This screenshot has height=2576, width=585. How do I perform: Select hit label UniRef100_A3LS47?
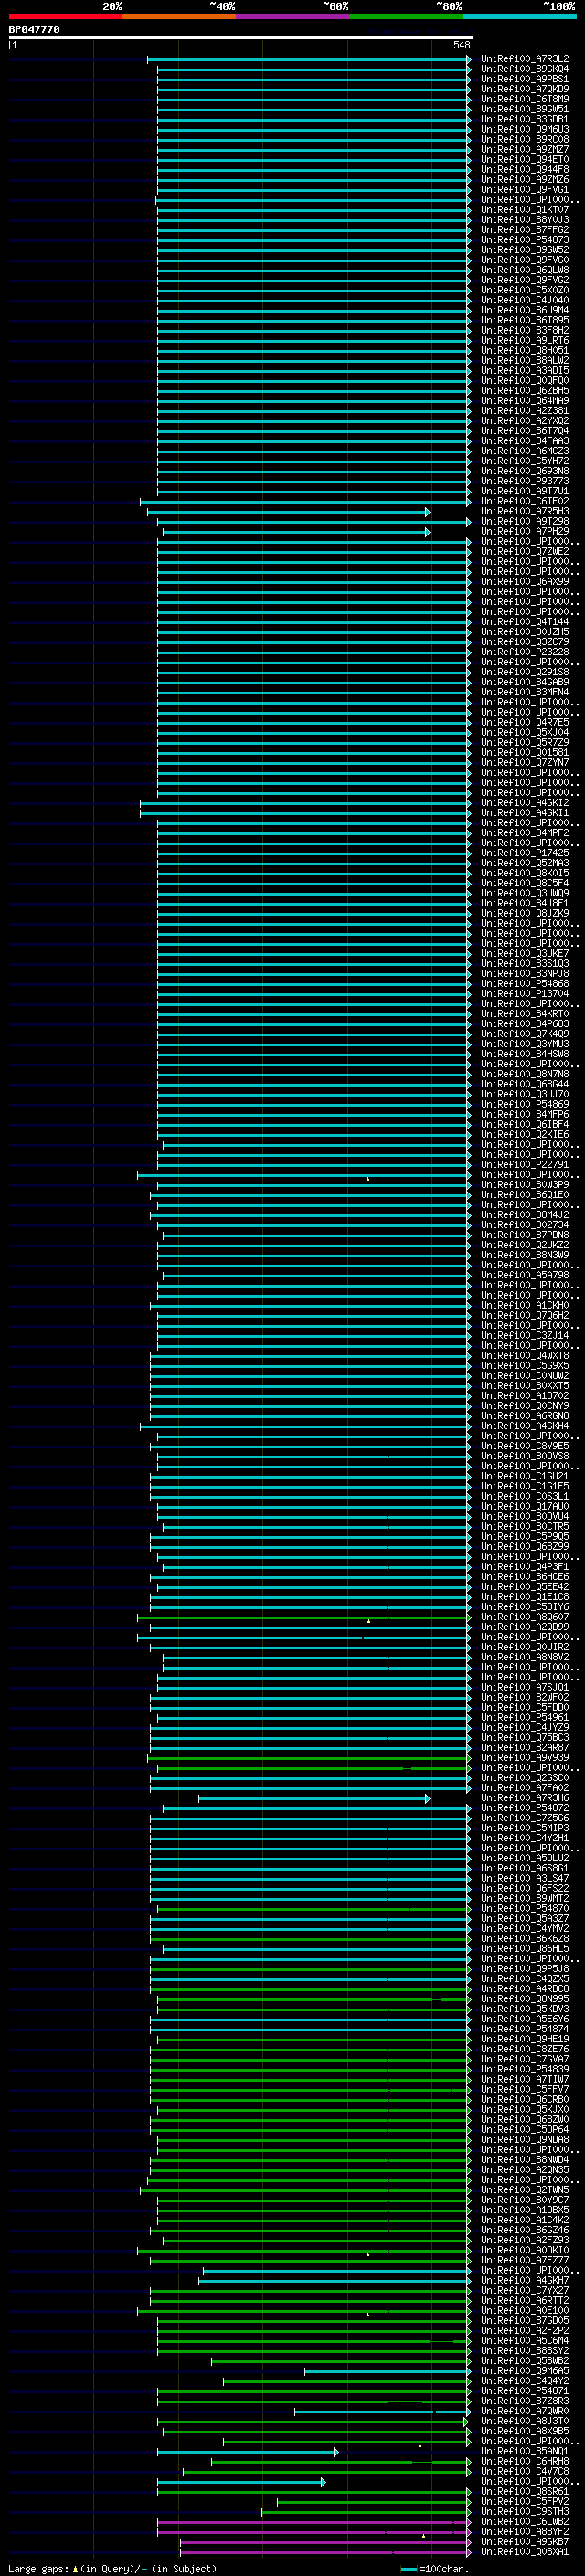pos(525,1879)
